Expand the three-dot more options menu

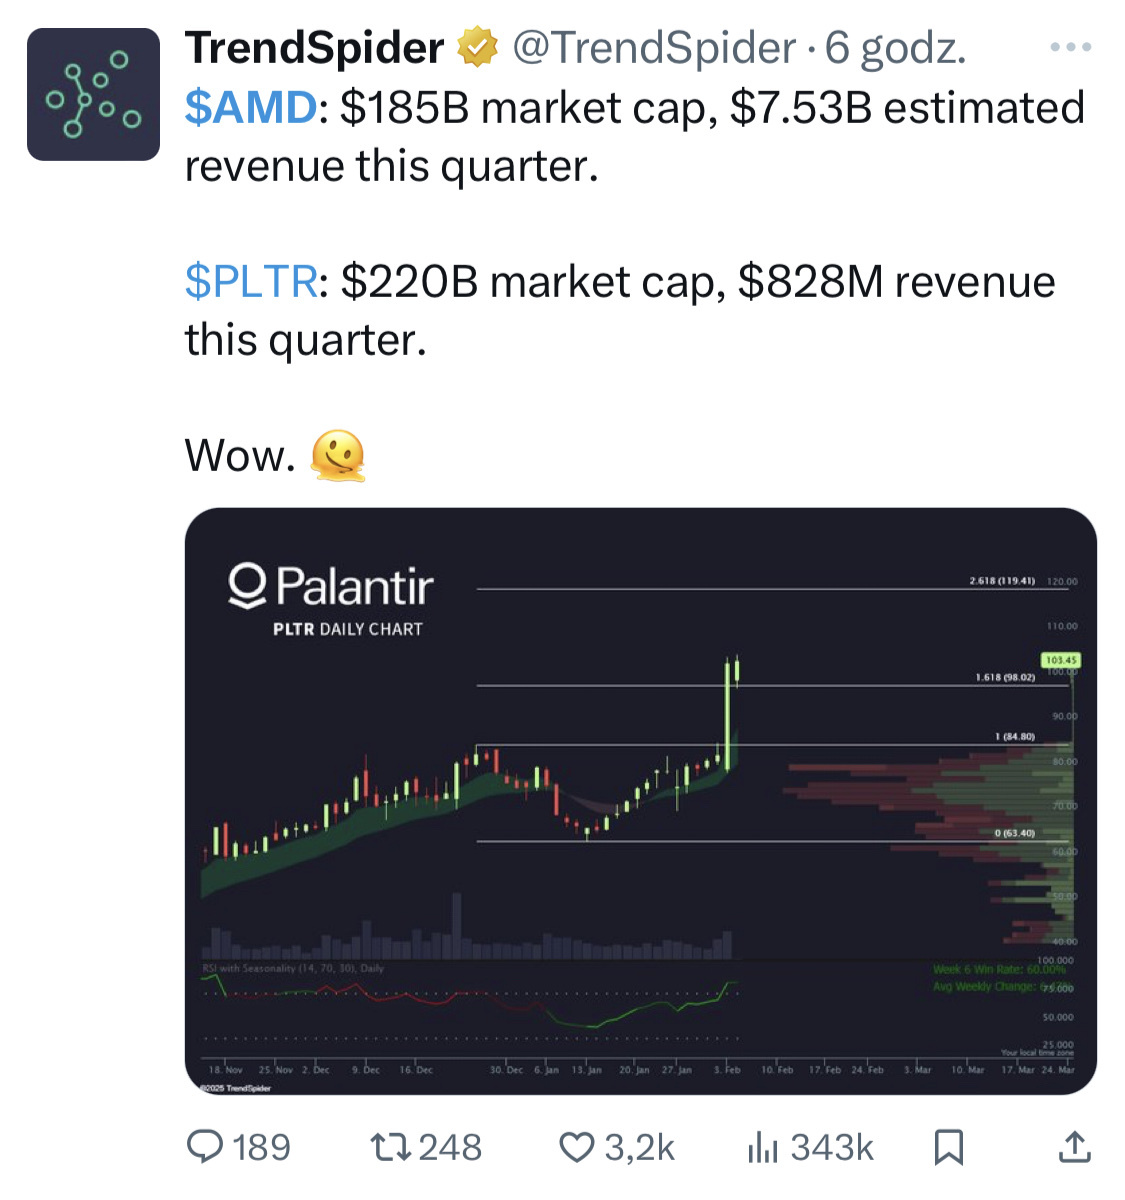coord(1071,47)
